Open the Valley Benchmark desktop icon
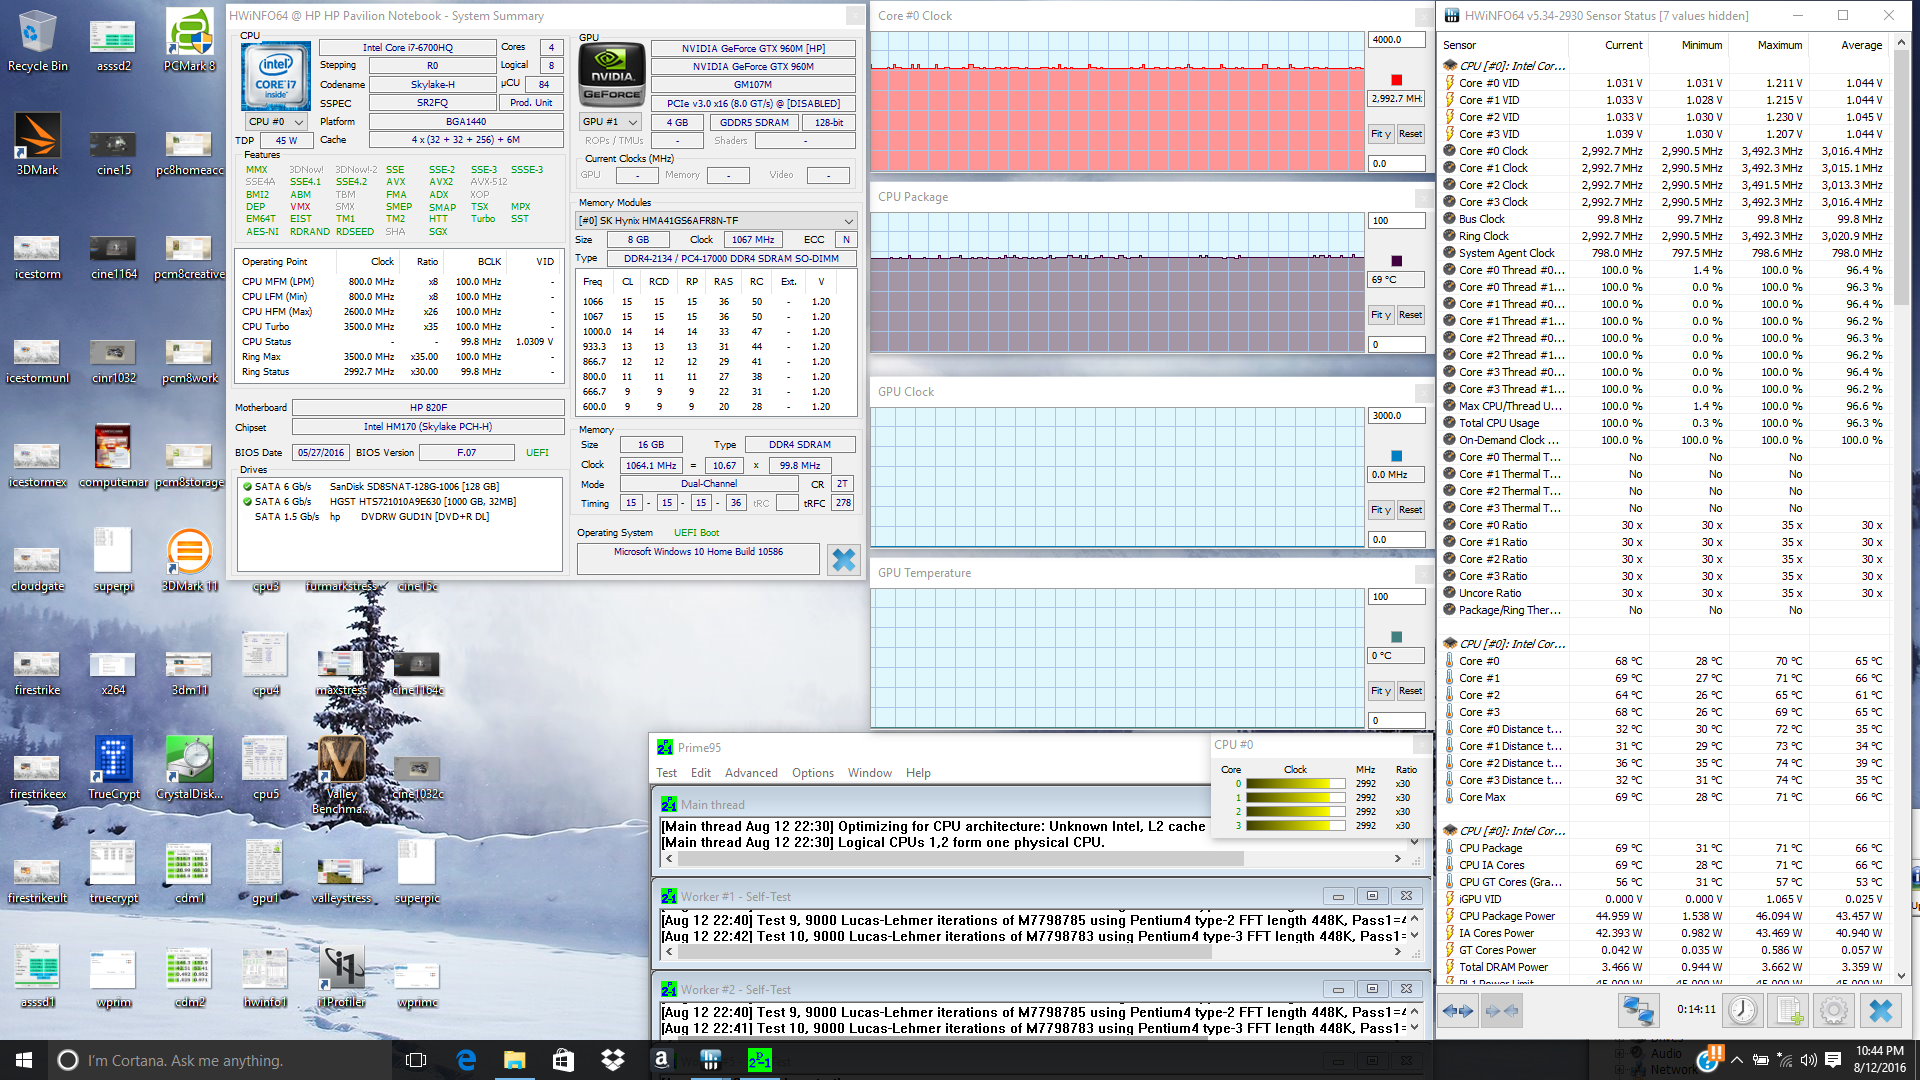 341,776
